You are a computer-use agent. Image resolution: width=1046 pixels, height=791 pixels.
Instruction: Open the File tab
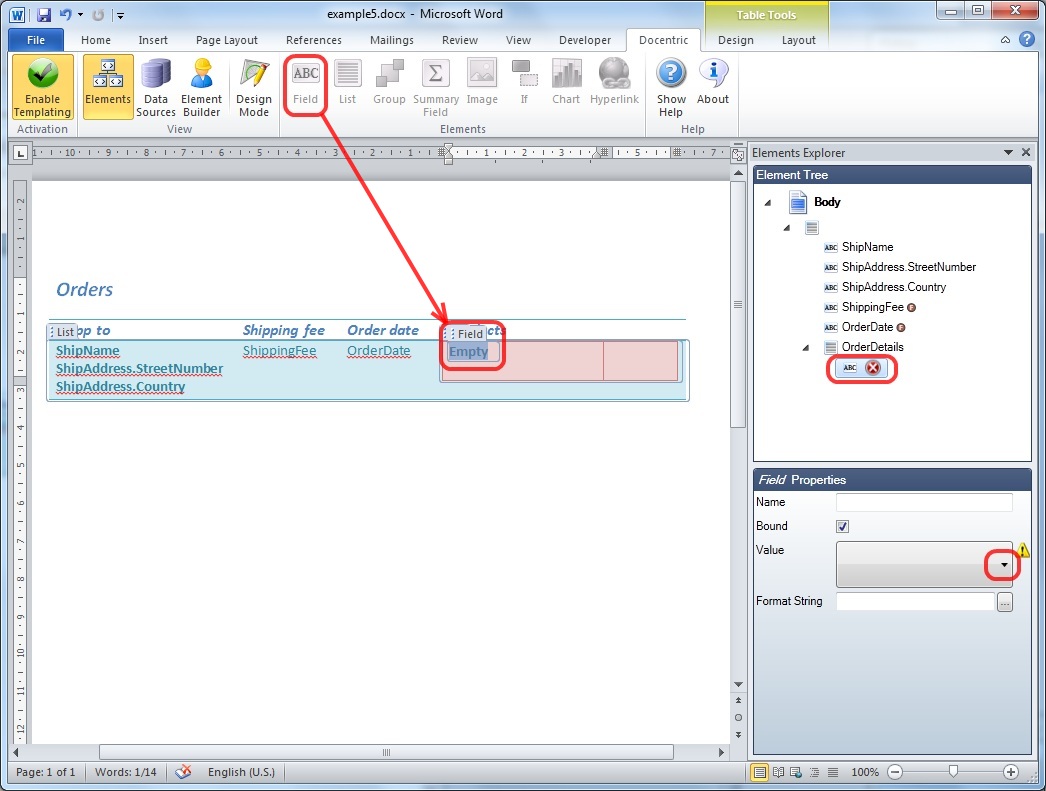tap(36, 40)
